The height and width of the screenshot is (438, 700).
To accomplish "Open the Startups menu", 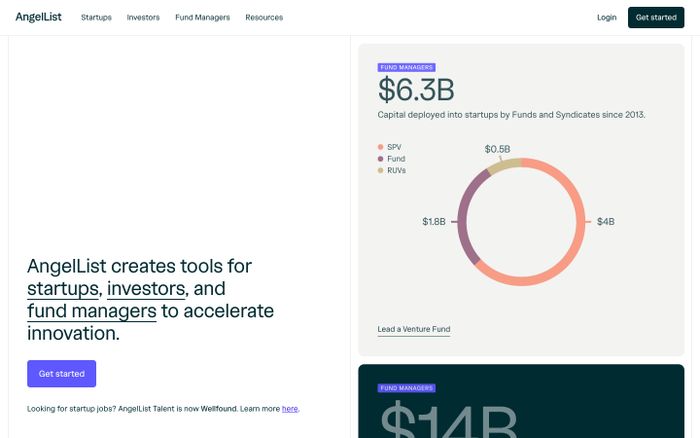I will [x=96, y=18].
